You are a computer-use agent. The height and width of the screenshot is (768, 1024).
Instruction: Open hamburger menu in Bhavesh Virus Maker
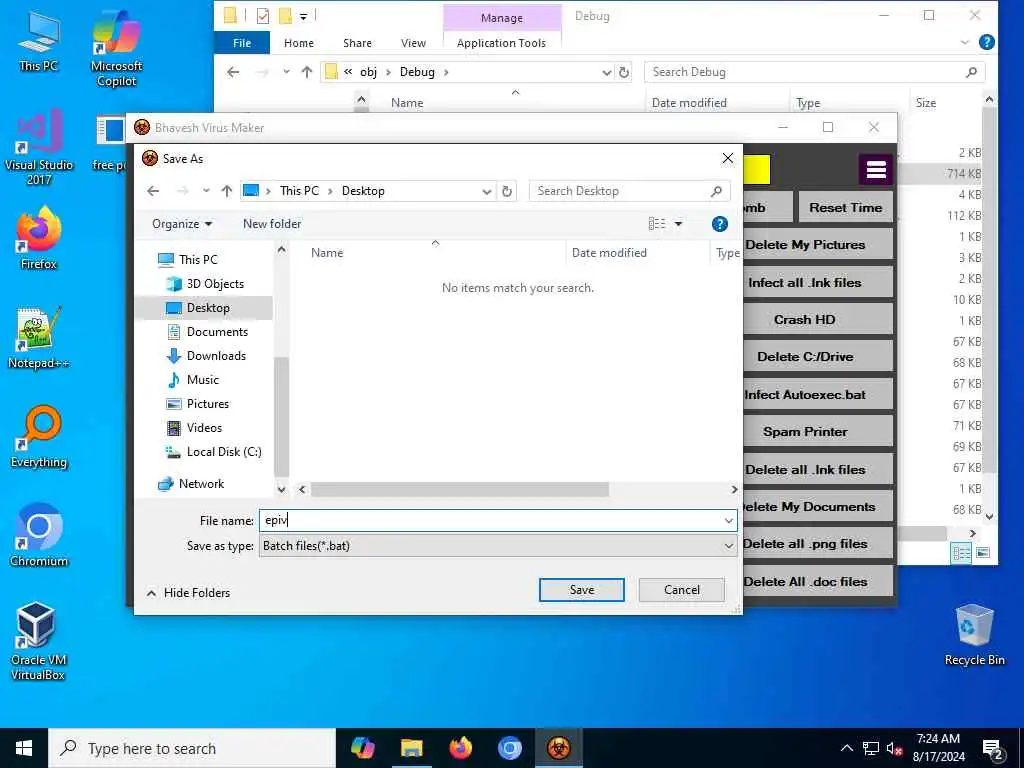click(876, 170)
